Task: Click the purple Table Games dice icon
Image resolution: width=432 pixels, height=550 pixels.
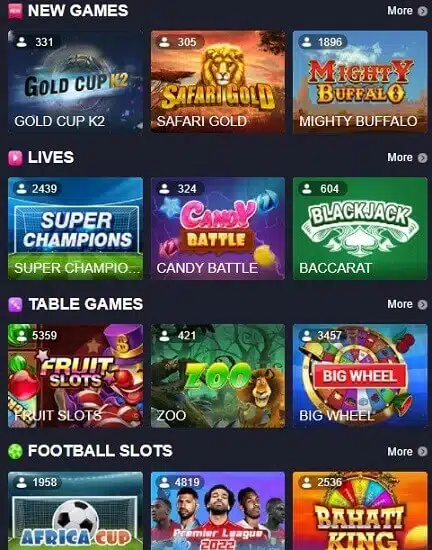Action: pos(15,304)
